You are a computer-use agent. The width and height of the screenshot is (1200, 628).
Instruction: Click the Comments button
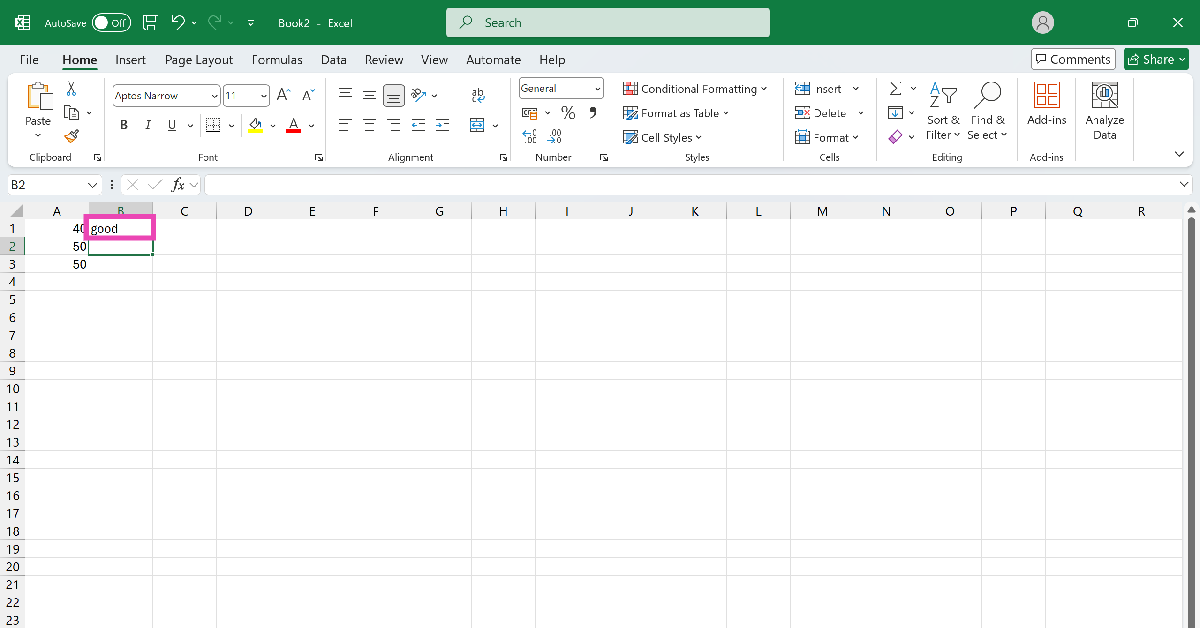pyautogui.click(x=1073, y=59)
